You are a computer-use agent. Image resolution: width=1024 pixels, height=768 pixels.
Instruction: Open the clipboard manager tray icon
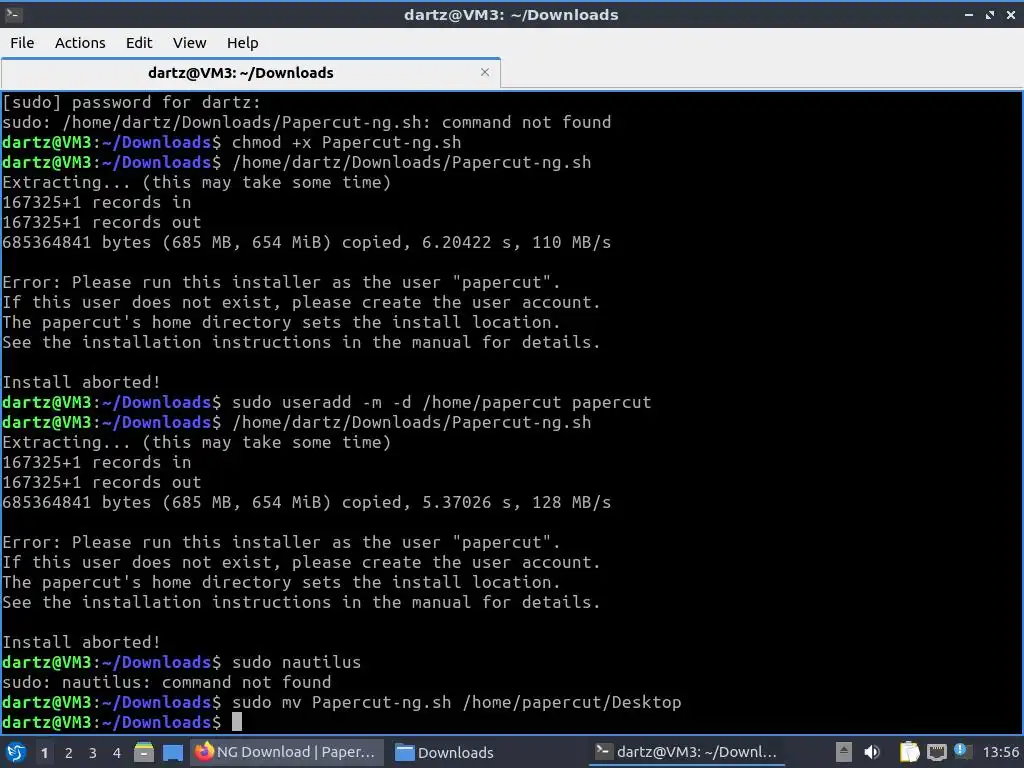pyautogui.click(x=909, y=752)
